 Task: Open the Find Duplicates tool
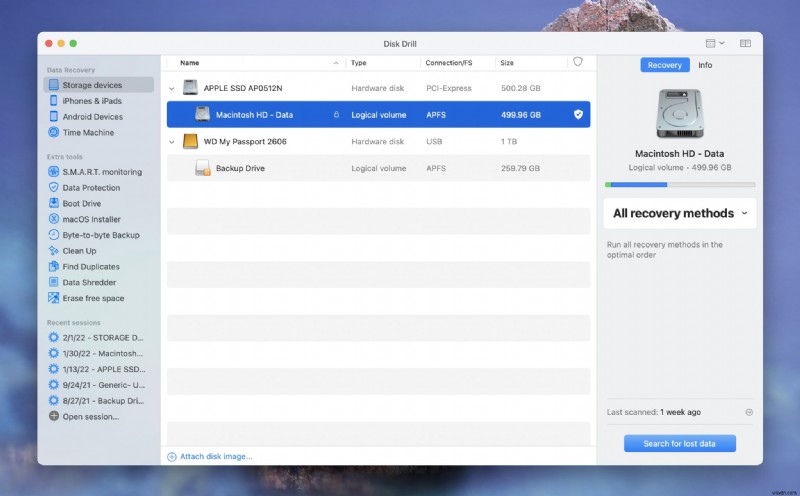[x=90, y=267]
